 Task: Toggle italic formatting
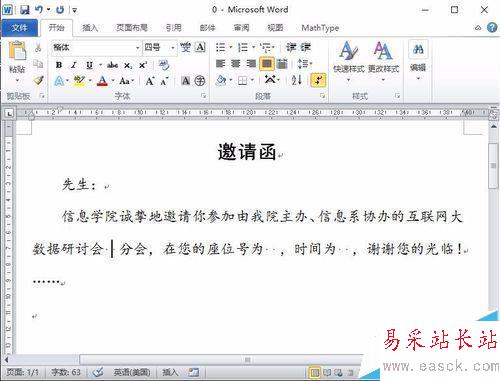coord(74,65)
